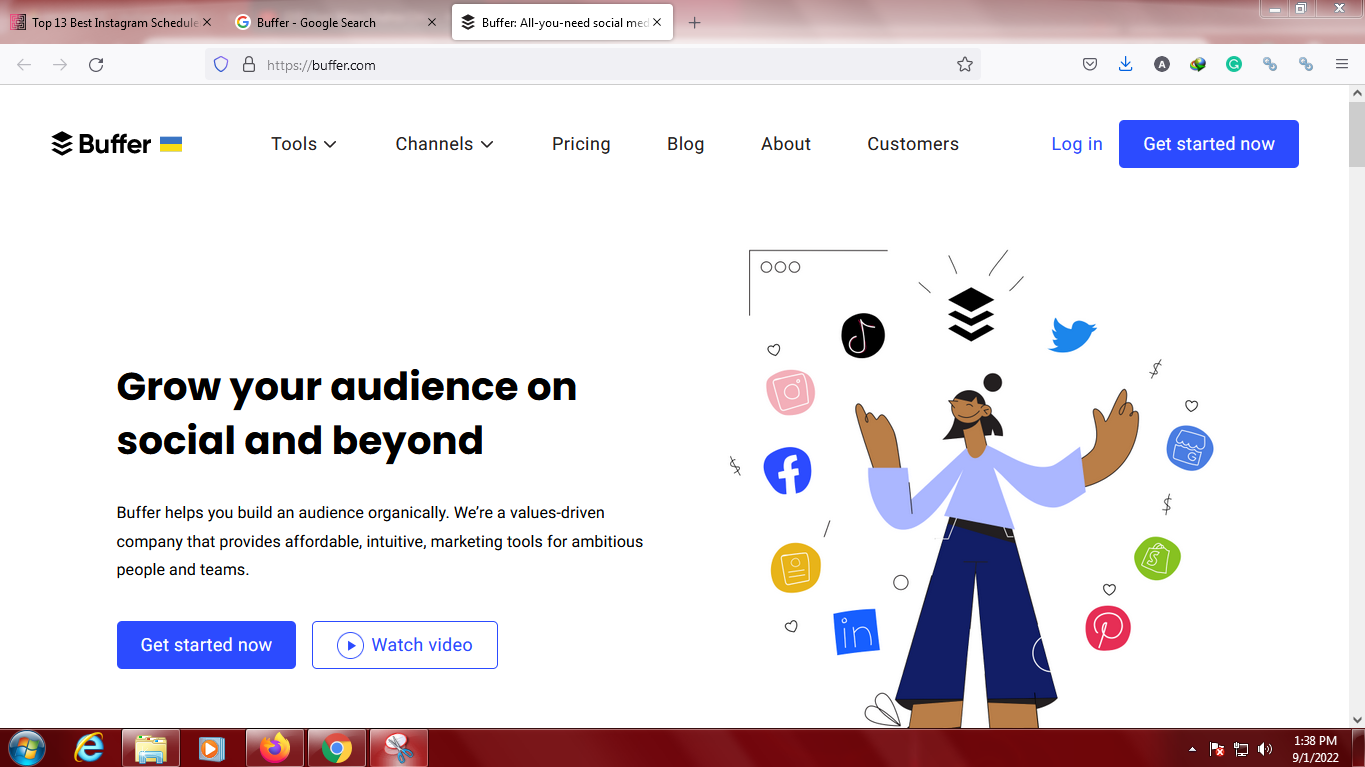The height and width of the screenshot is (767, 1365).
Task: Save page to Pocket
Action: click(x=1090, y=64)
